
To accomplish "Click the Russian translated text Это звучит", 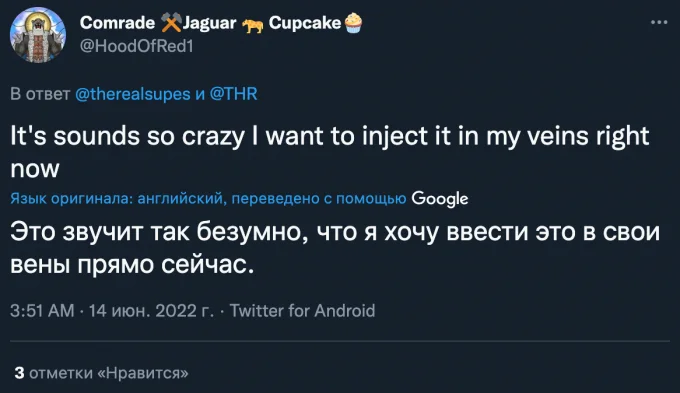I will point(335,248).
